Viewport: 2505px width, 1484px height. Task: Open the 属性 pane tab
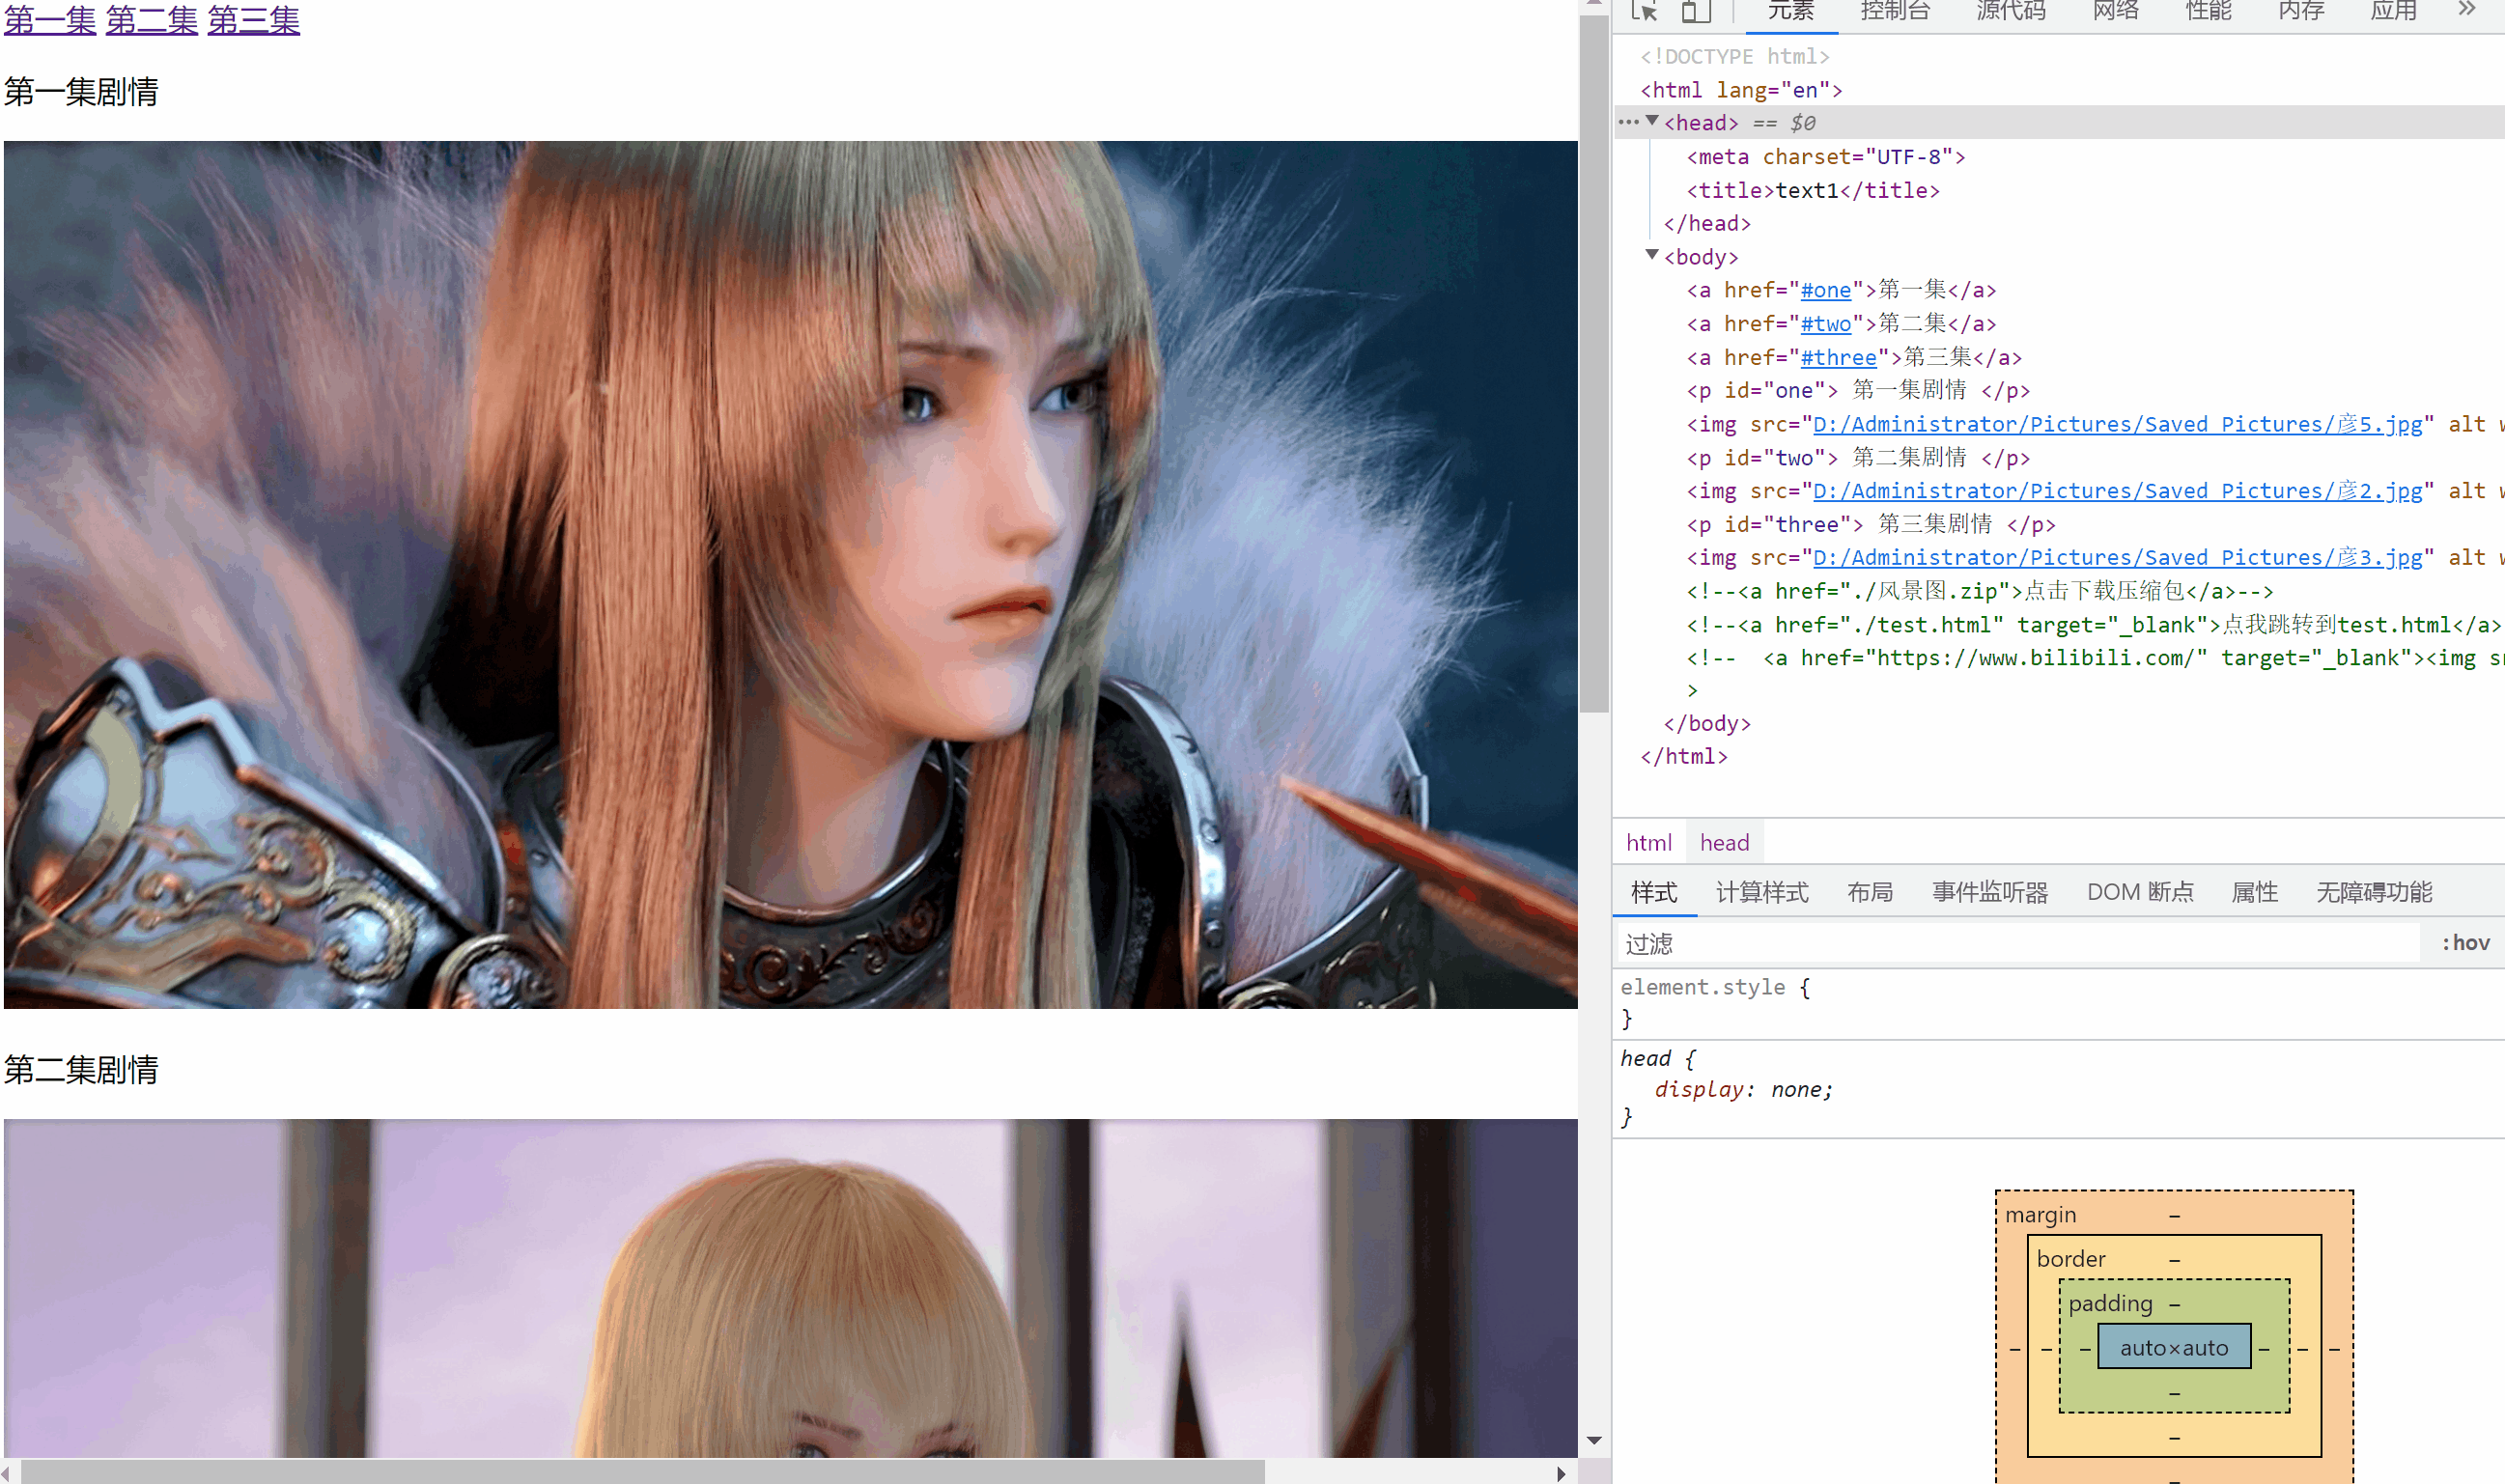coord(2255,892)
